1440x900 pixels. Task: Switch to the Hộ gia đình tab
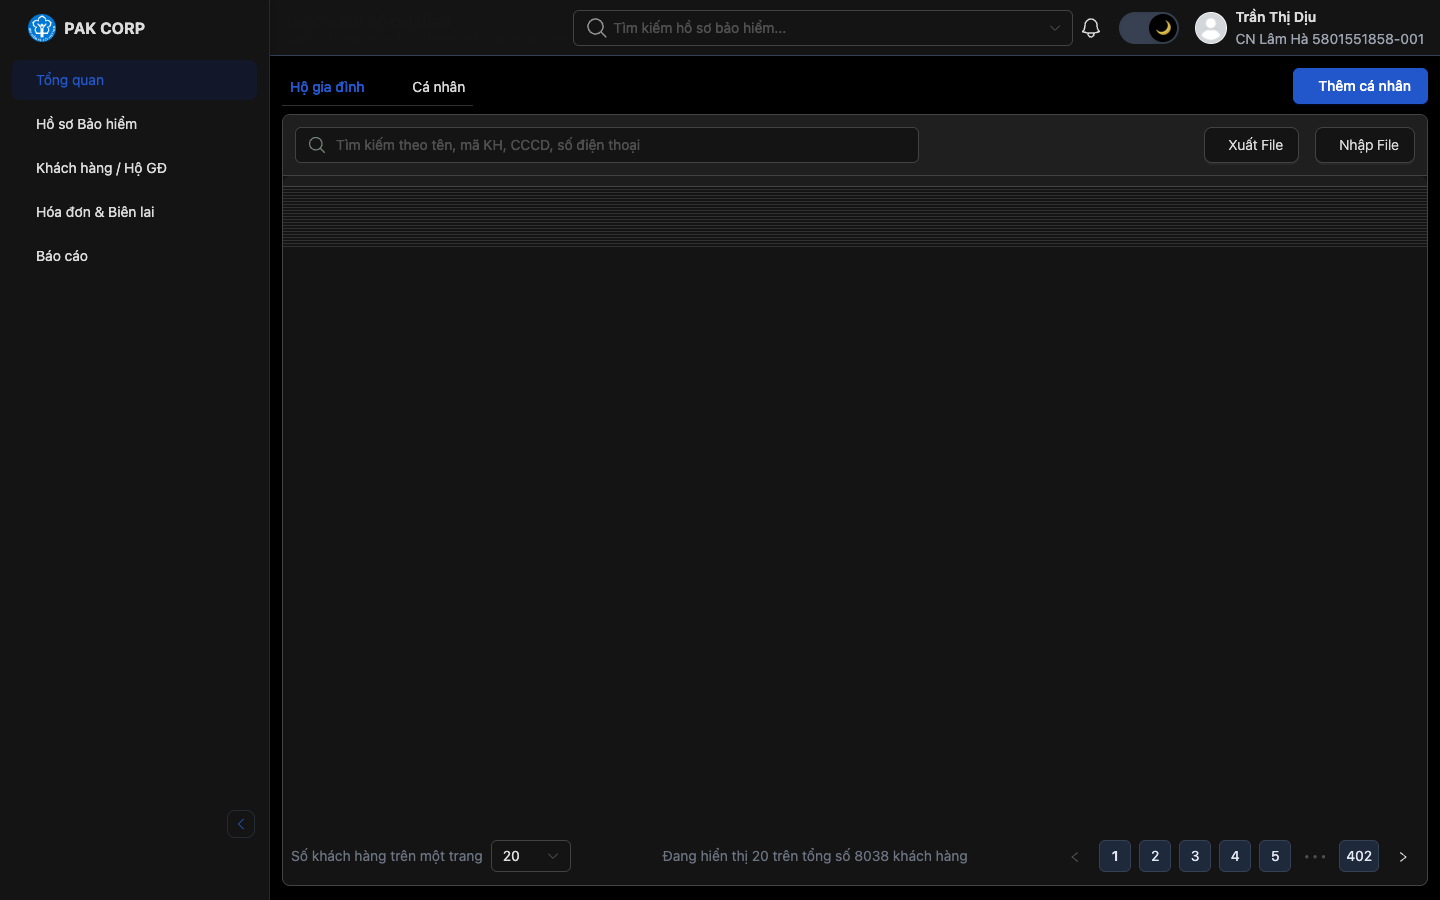(x=327, y=87)
